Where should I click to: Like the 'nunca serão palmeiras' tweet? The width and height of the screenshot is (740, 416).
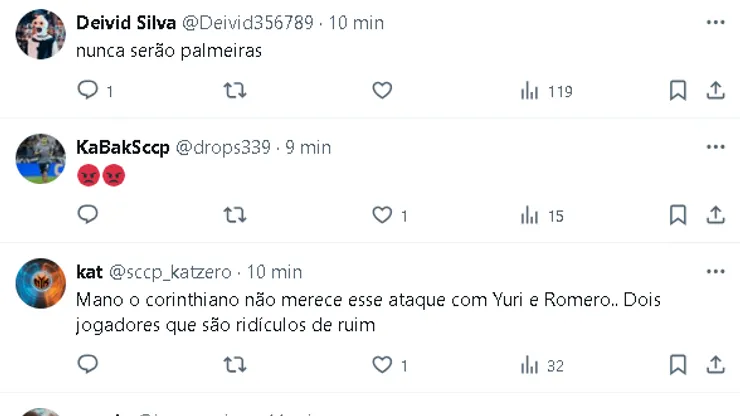(x=382, y=91)
